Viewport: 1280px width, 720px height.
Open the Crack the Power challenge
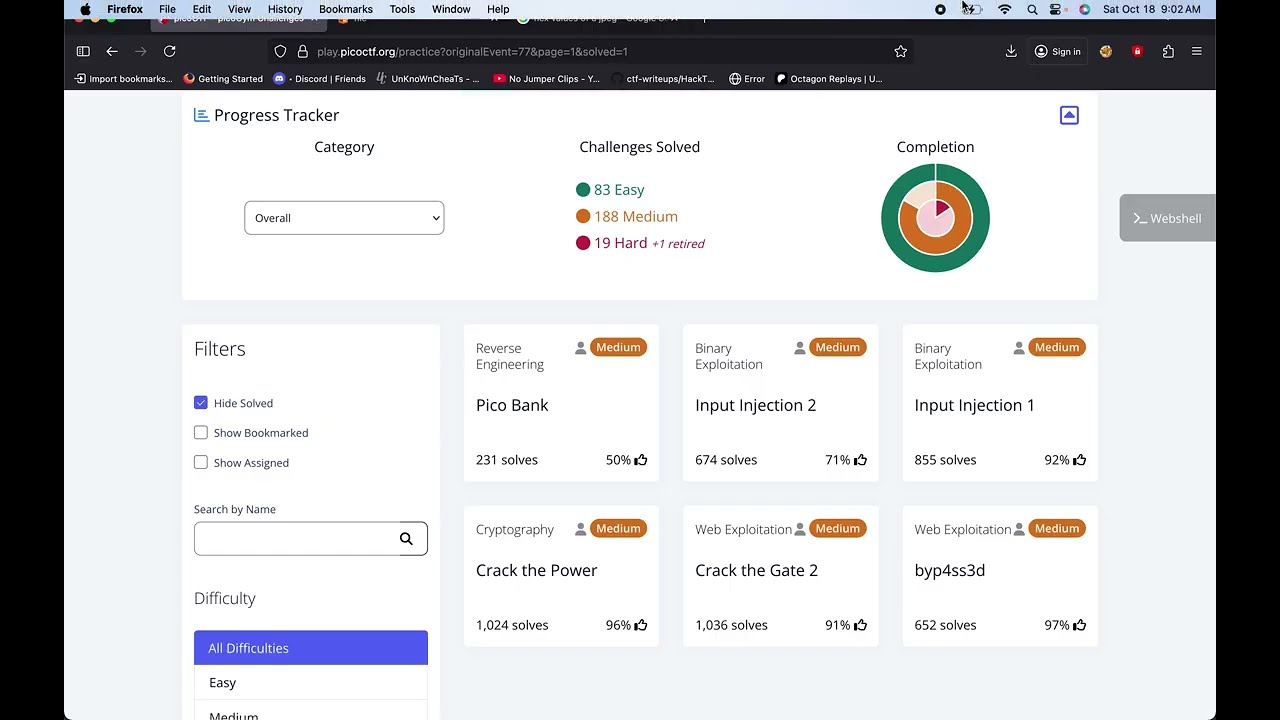point(536,570)
